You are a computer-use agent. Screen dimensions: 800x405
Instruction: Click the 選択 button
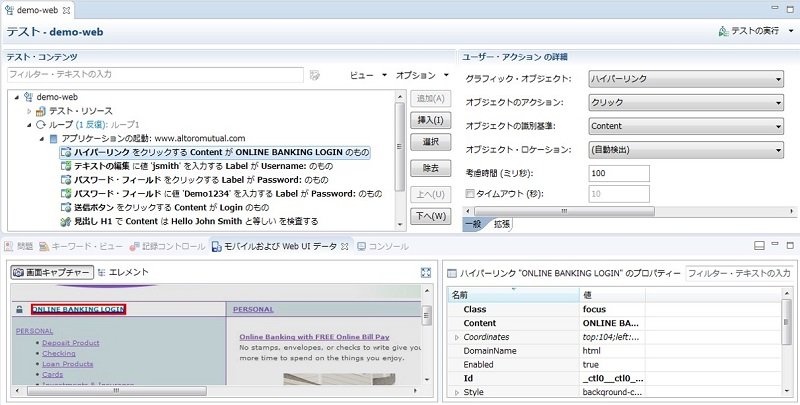(431, 142)
